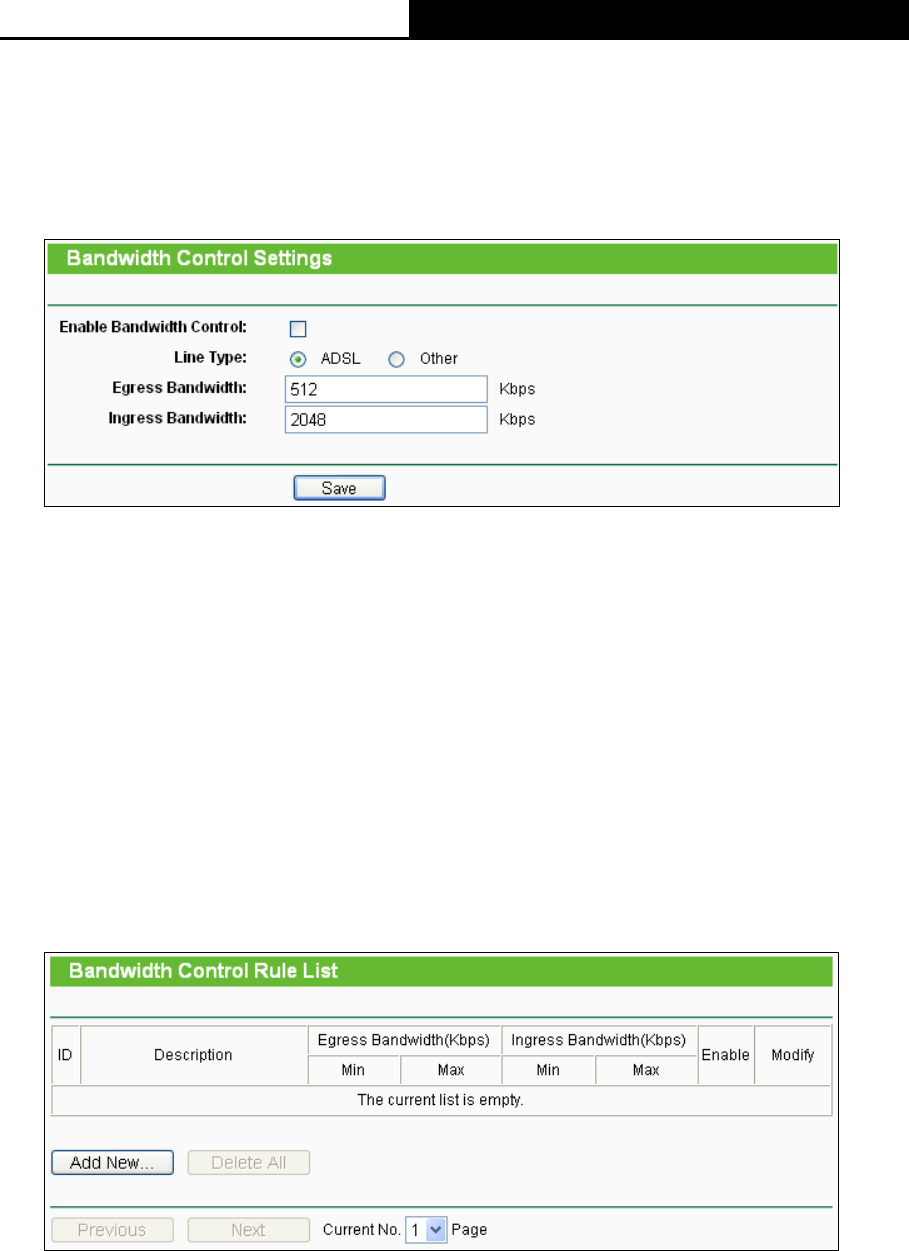Click the Ingress Bandwidth(Kbps) column header
This screenshot has height=1251, width=909.
598,1040
